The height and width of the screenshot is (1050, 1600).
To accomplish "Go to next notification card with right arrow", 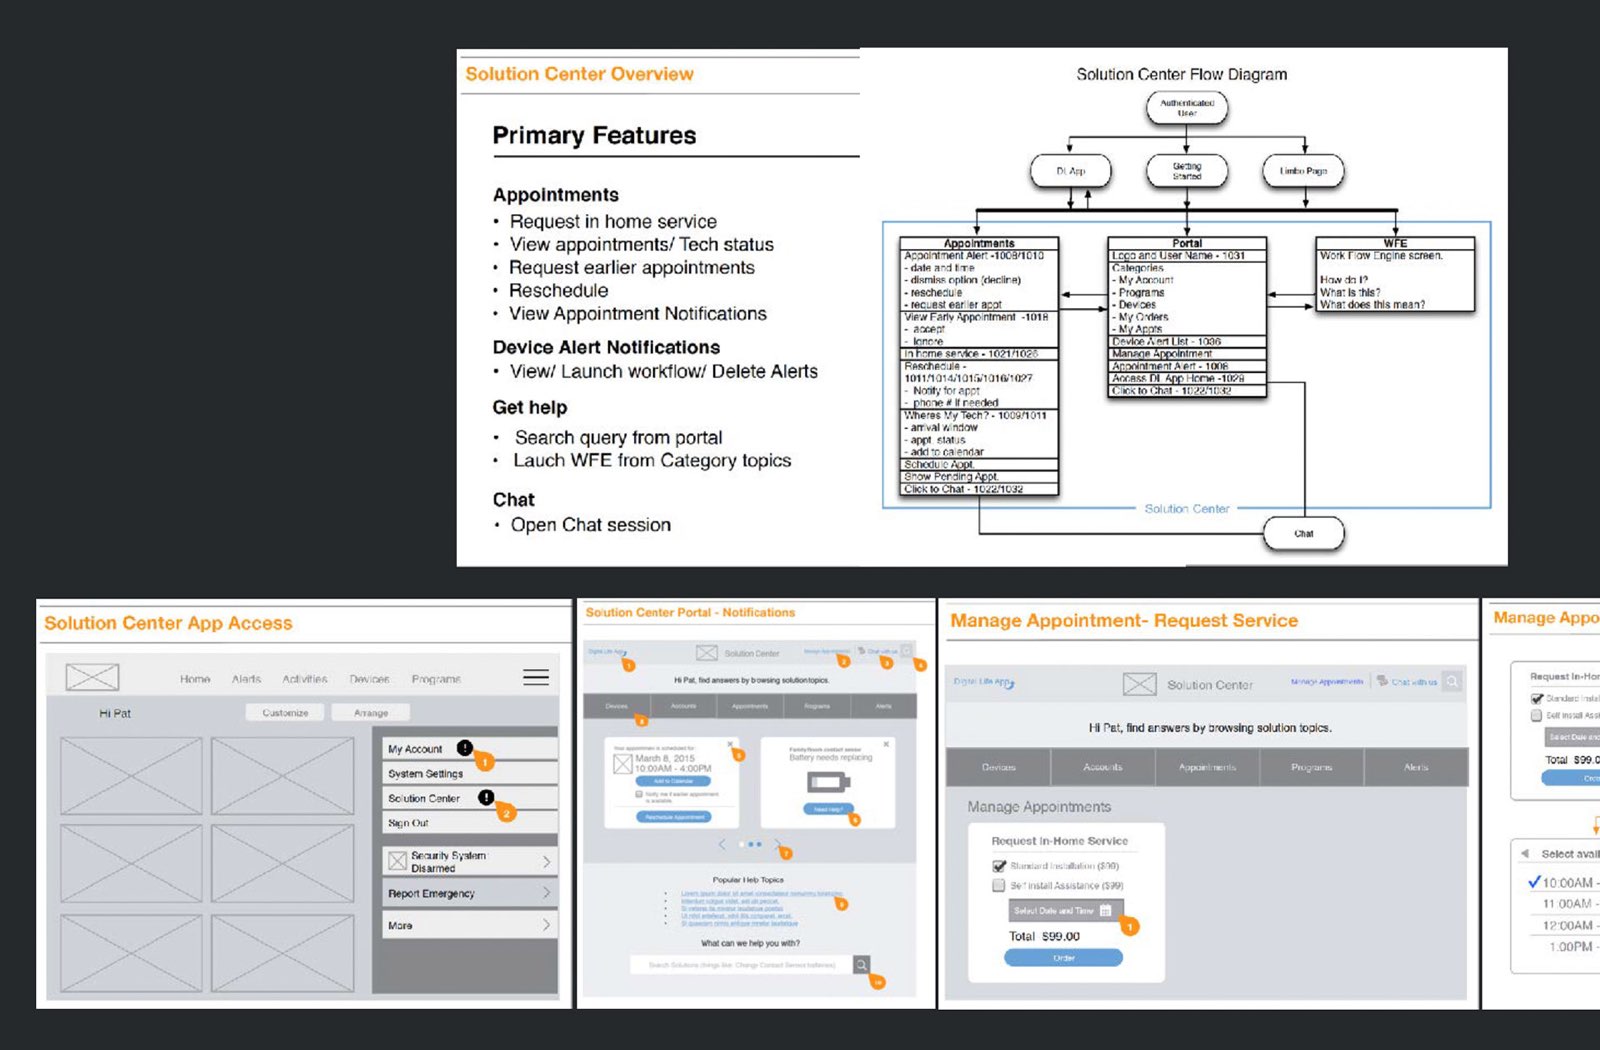I will 777,844.
